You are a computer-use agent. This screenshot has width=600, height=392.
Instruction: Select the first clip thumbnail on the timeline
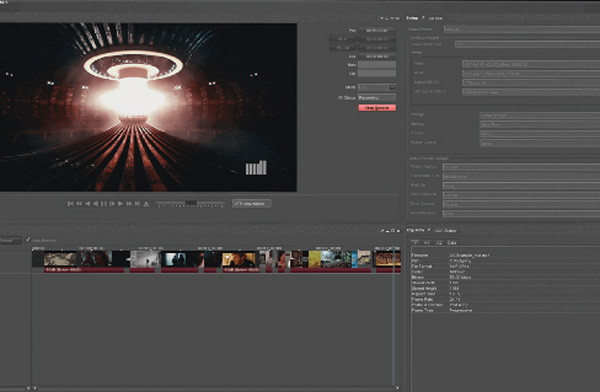pos(60,259)
